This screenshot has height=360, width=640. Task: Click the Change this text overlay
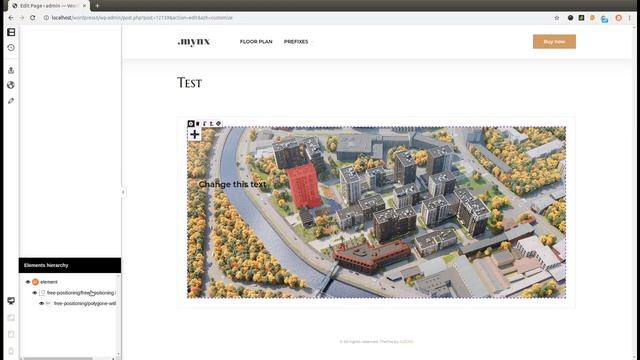232,184
